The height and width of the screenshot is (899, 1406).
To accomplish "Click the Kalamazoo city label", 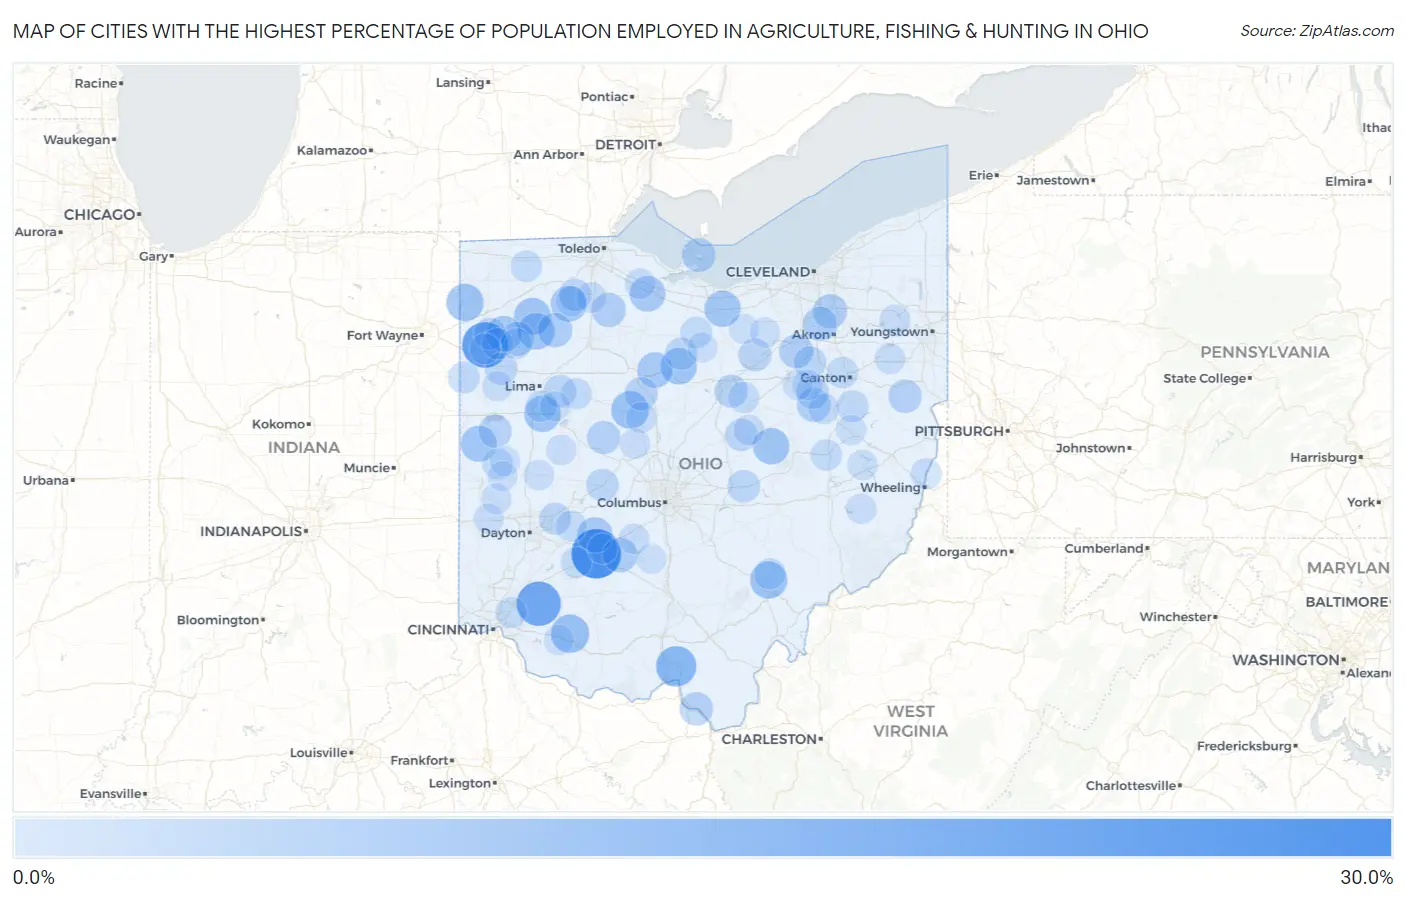I will (332, 151).
